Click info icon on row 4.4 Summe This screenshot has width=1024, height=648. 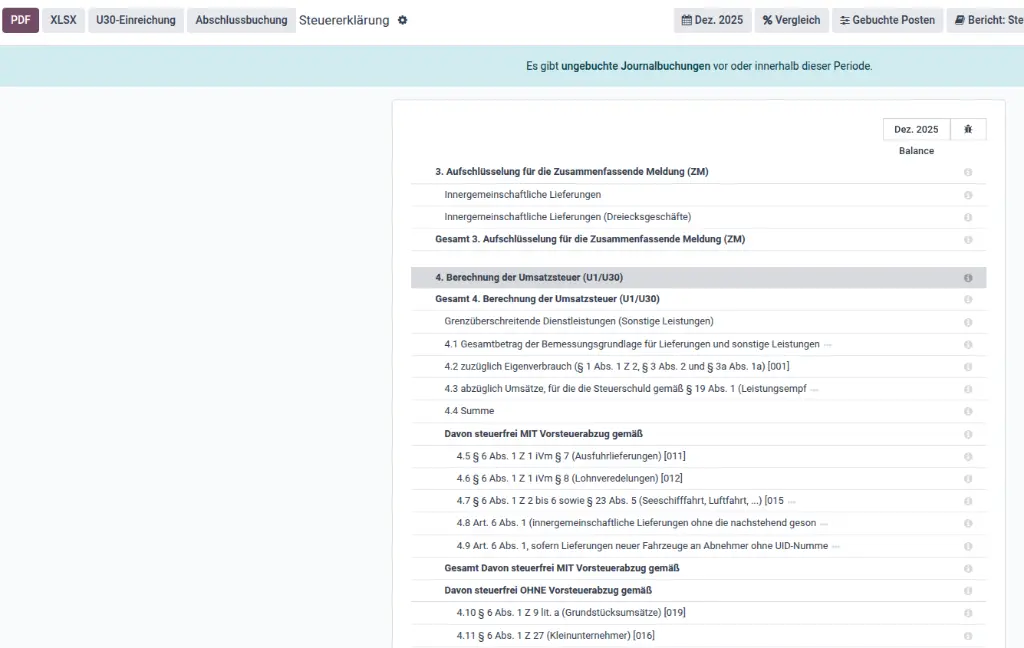pos(968,411)
